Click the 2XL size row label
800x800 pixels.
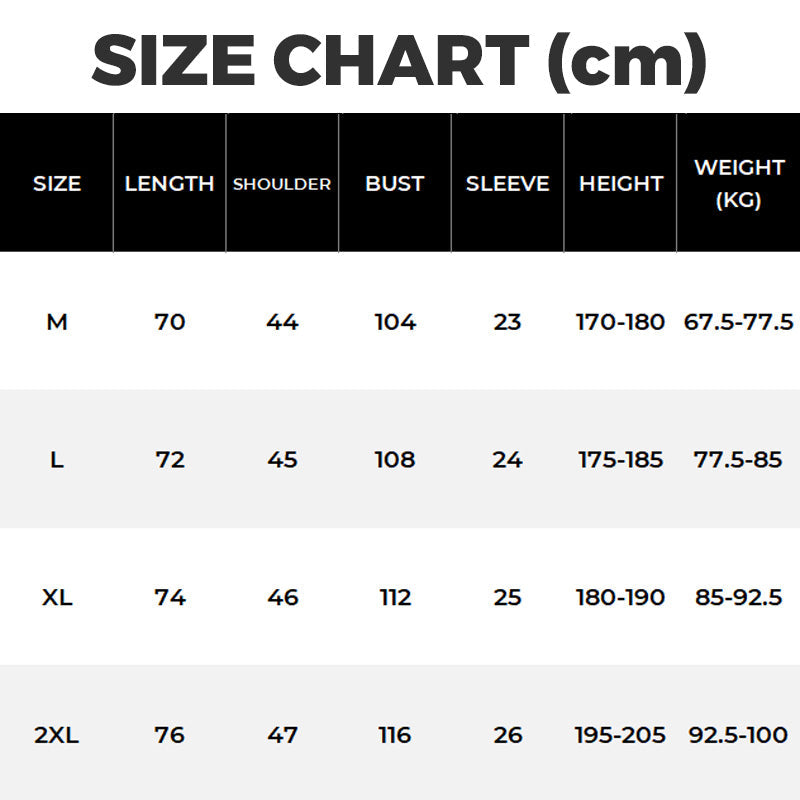click(57, 736)
